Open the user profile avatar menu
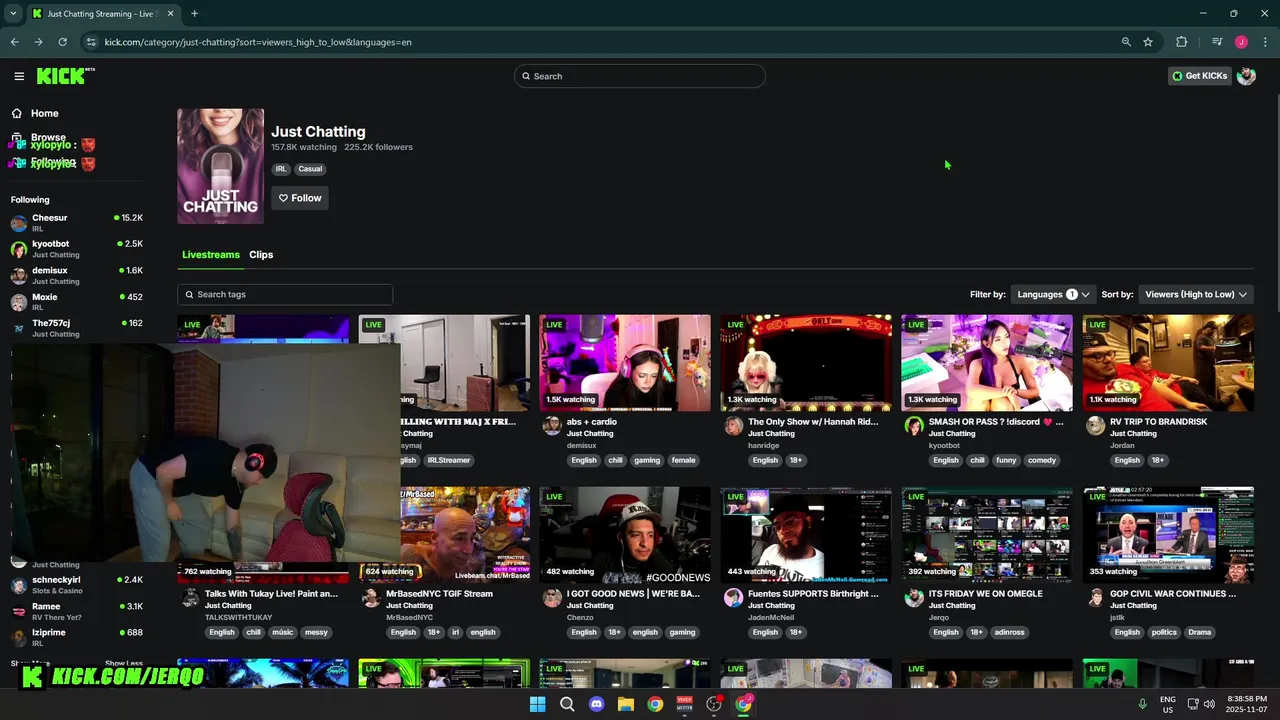 1246,76
